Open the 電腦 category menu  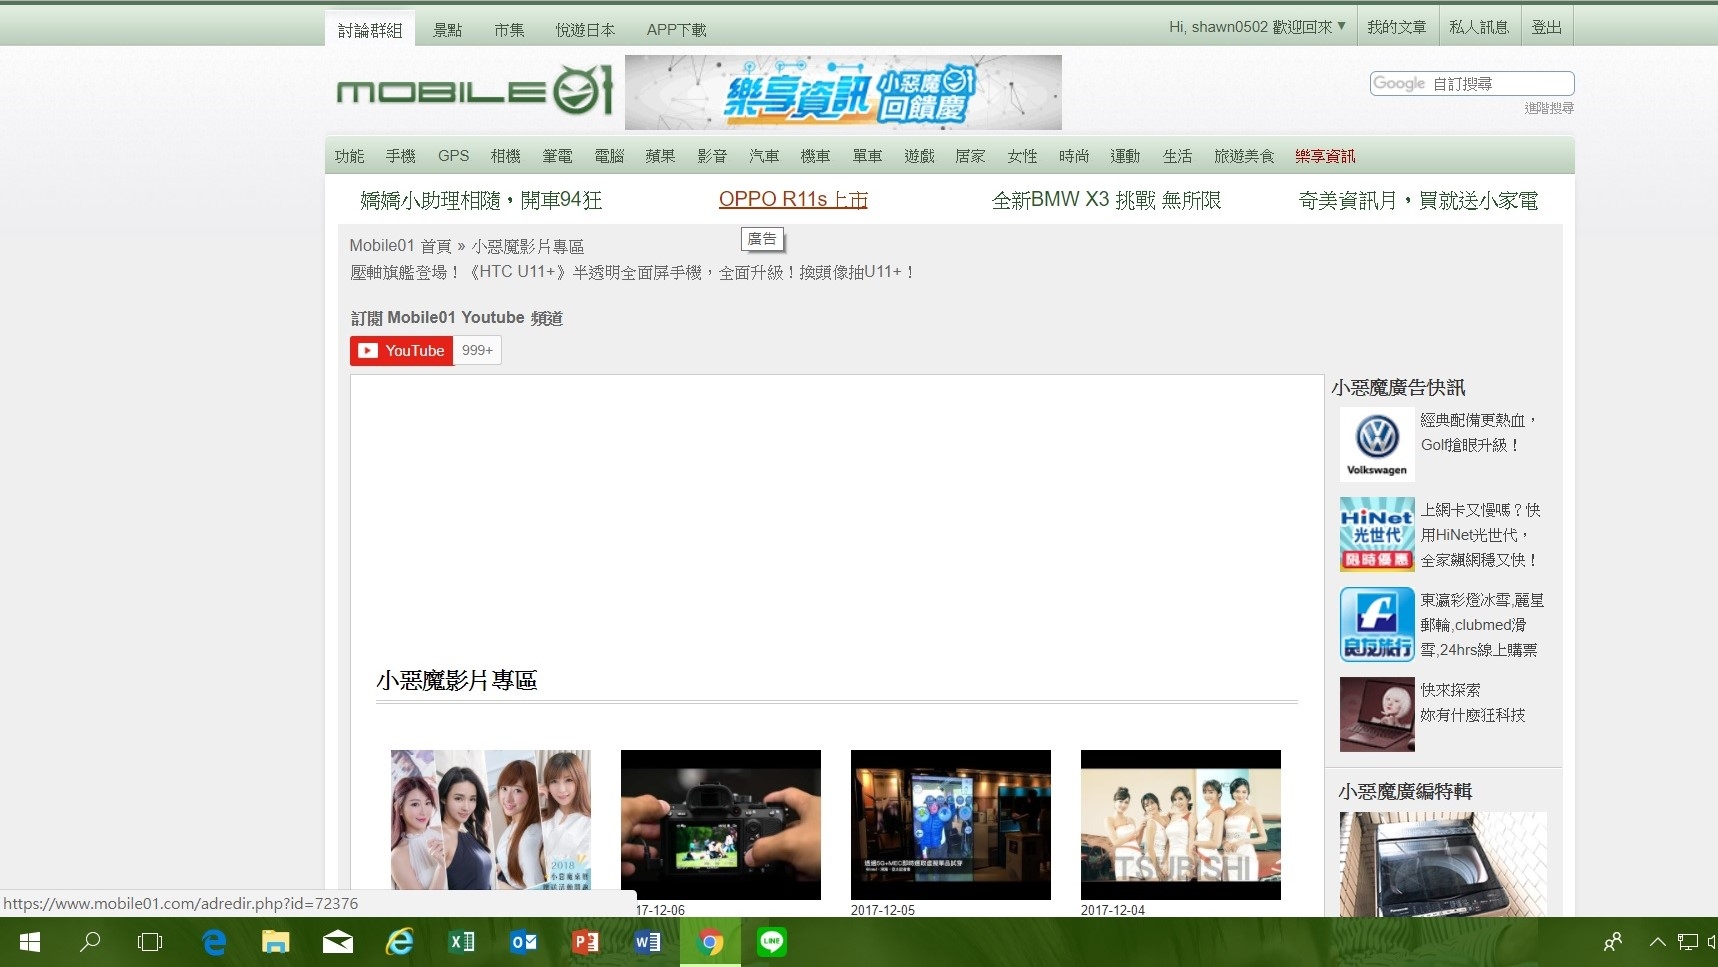point(609,156)
